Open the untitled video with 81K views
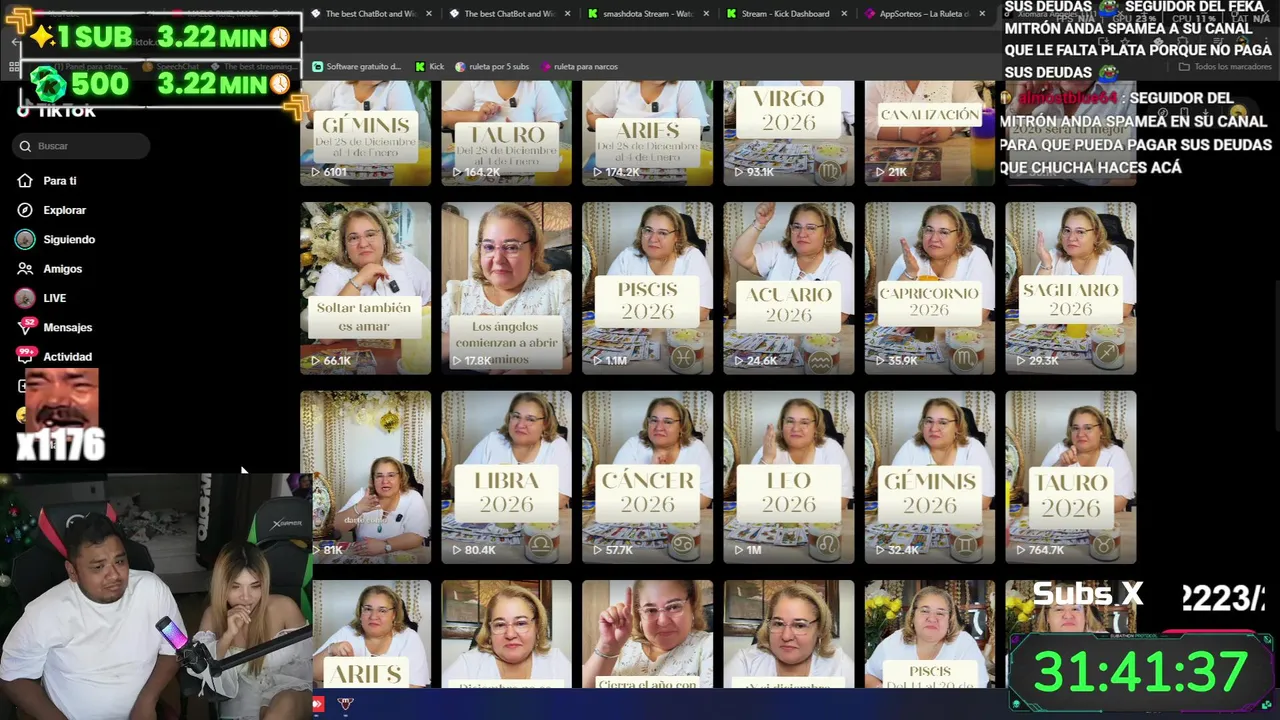 366,477
